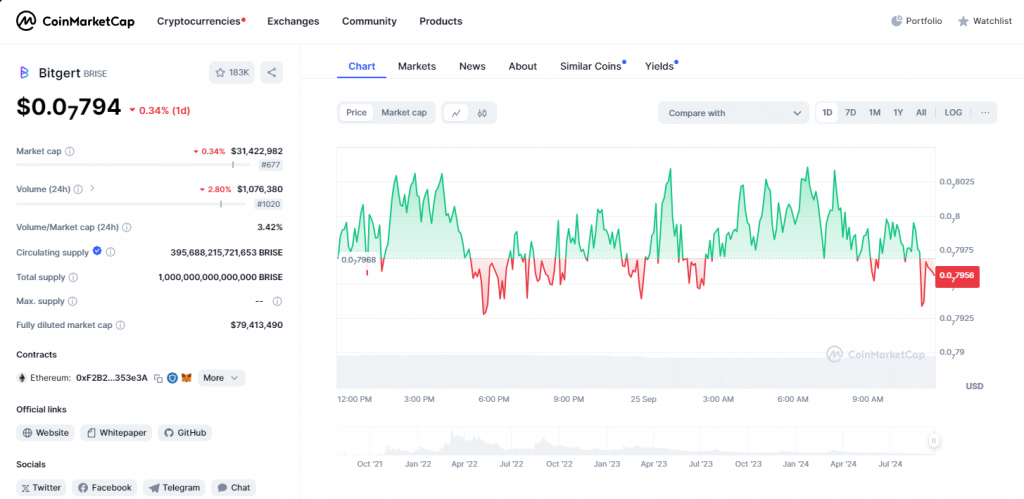Image resolution: width=1024 pixels, height=499 pixels.
Task: Show info for Volume (24h)
Action: 78,189
